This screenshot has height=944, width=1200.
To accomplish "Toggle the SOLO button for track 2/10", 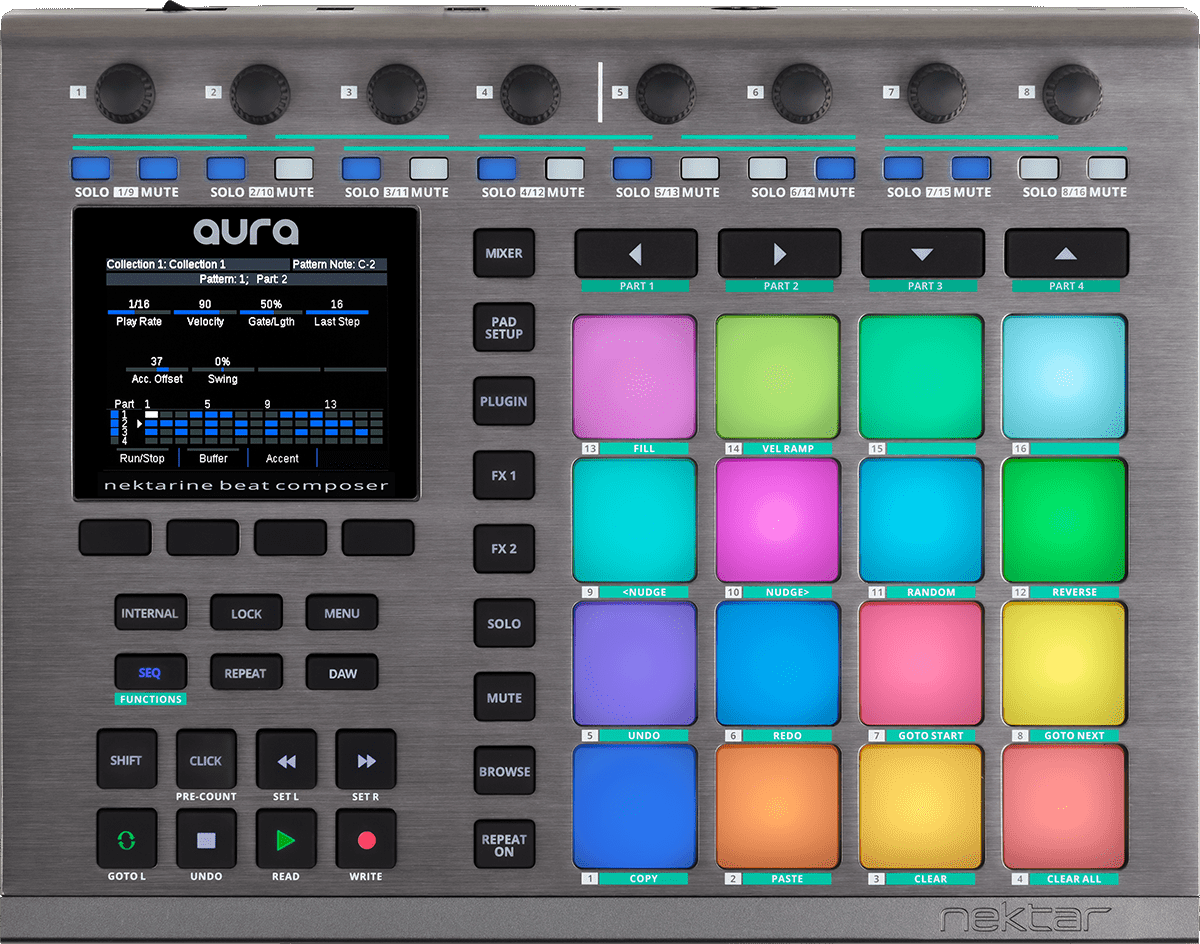I will click(x=226, y=168).
